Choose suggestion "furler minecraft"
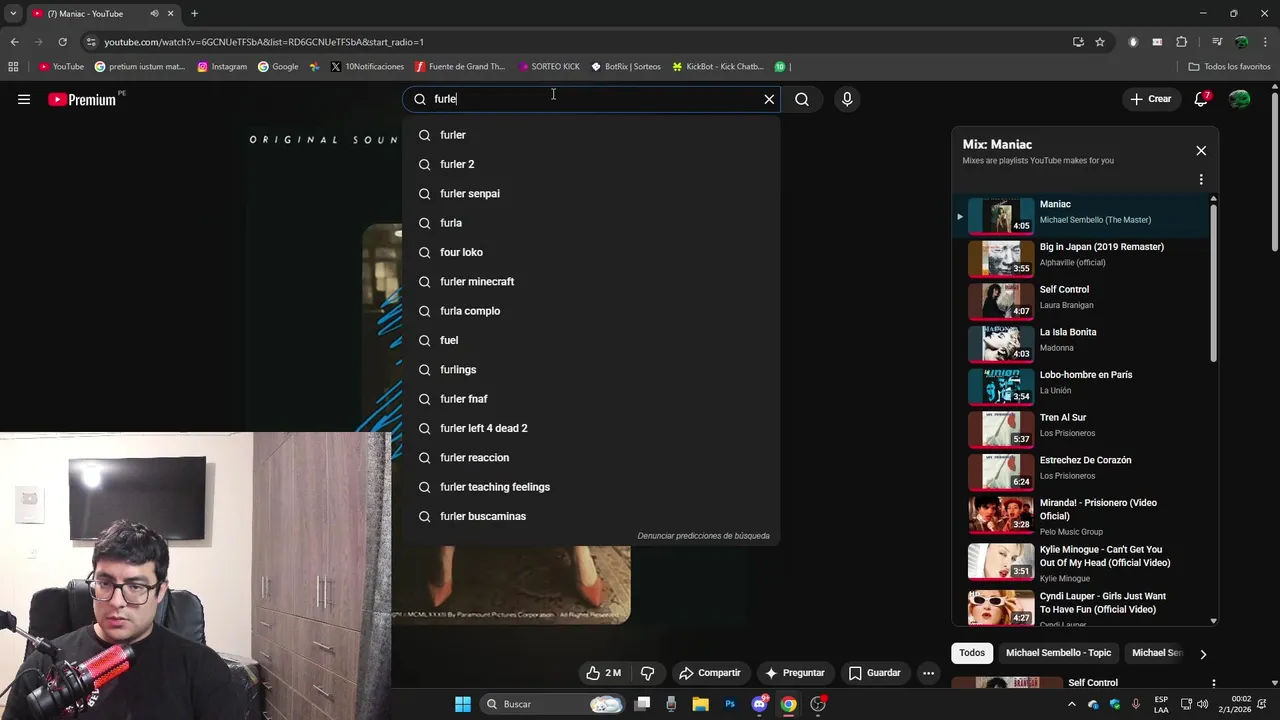The width and height of the screenshot is (1280, 720). click(x=591, y=282)
